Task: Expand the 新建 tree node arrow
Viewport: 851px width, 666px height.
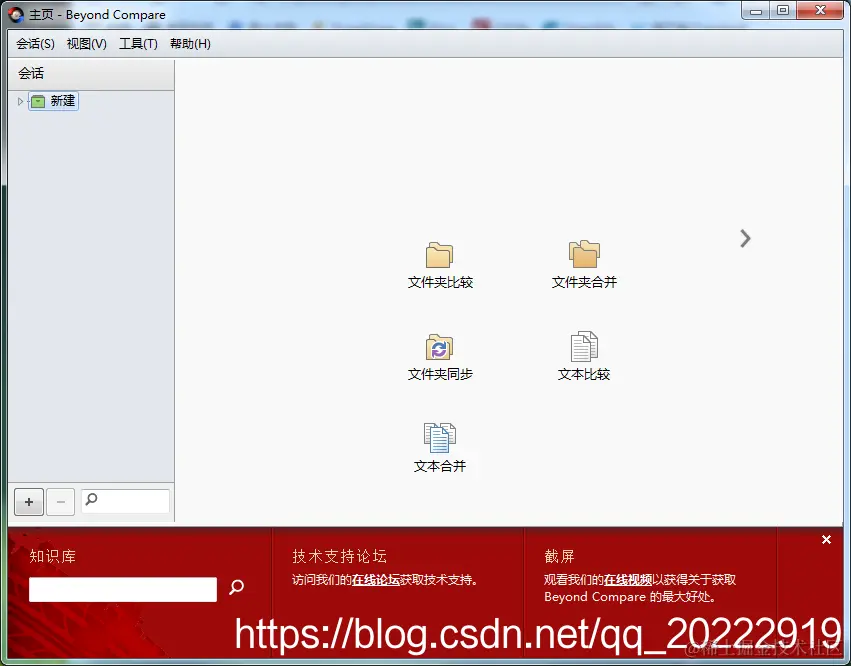Action: click(x=20, y=102)
